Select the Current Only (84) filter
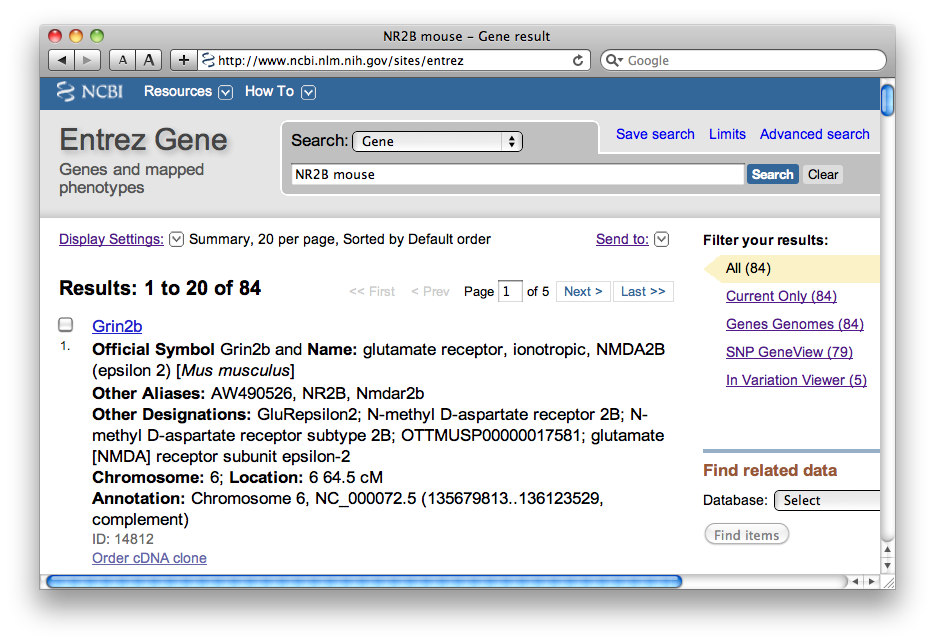 point(781,296)
